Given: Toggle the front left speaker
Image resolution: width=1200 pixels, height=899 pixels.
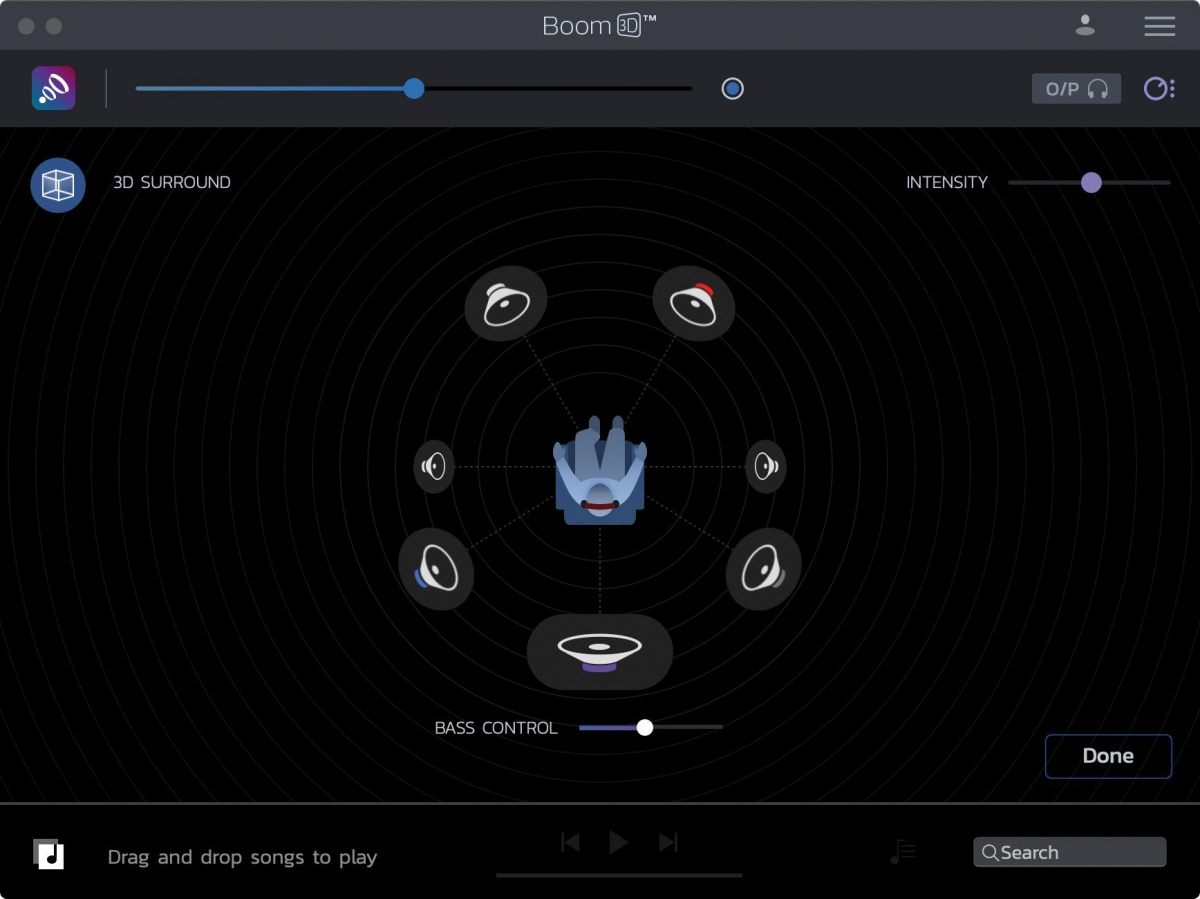Looking at the screenshot, I should tap(506, 303).
